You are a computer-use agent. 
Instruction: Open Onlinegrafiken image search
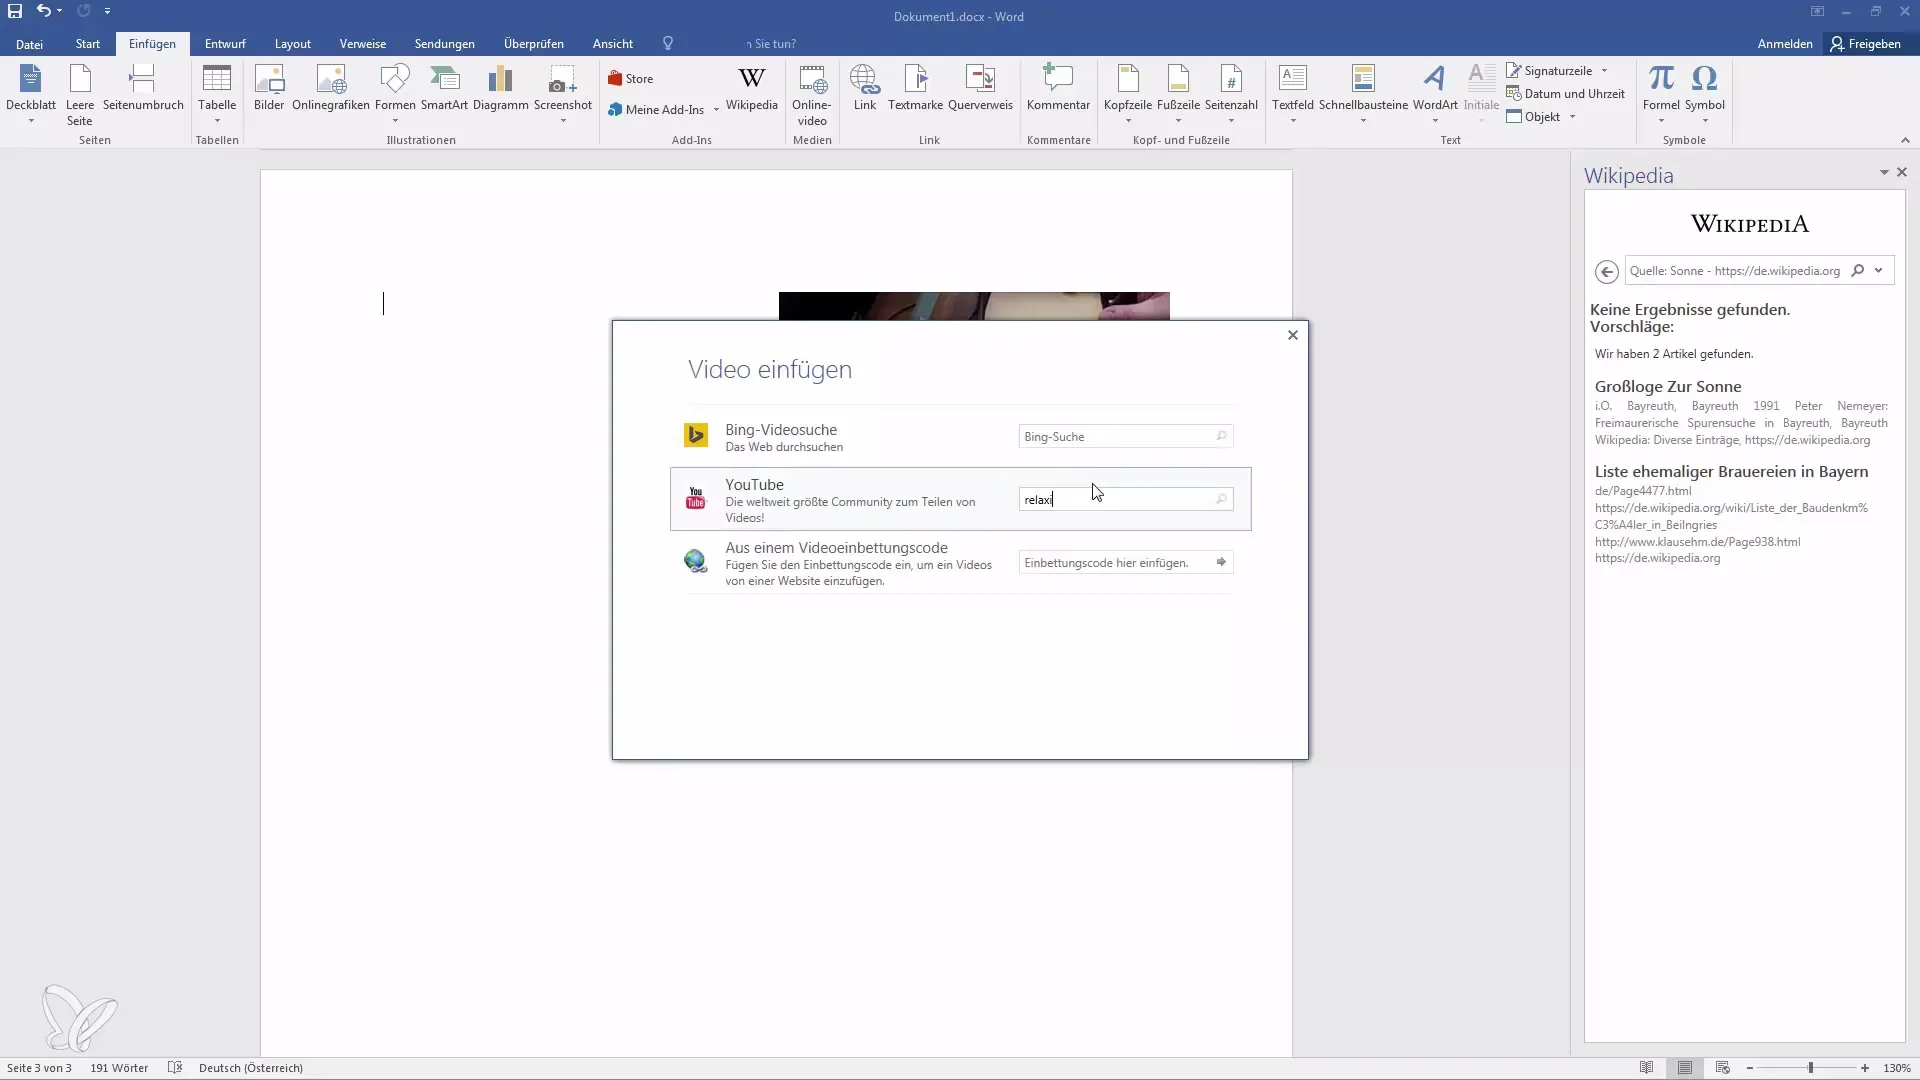pyautogui.click(x=331, y=88)
